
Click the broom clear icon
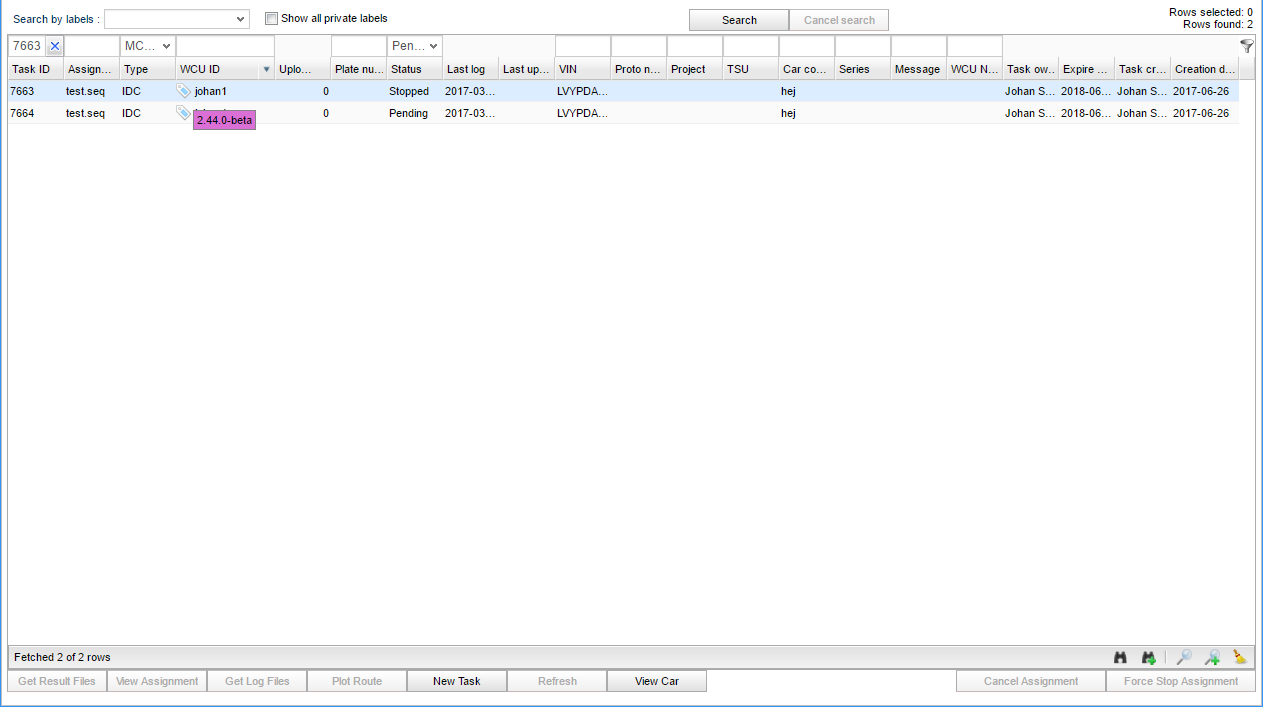[1240, 657]
